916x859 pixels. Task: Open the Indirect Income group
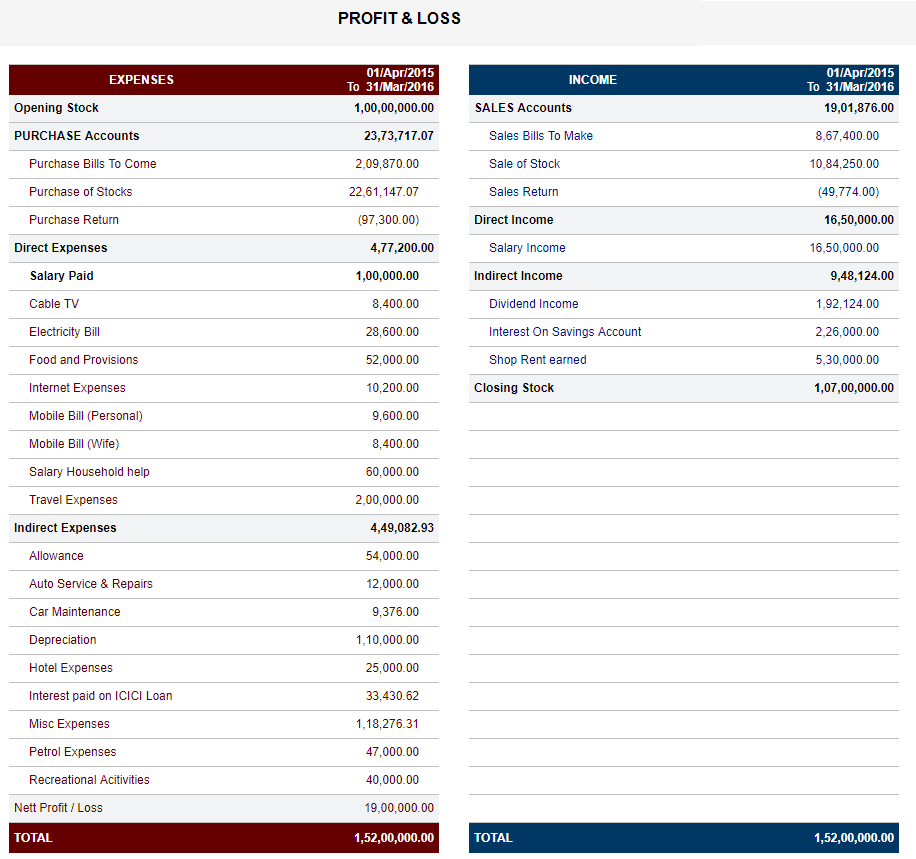[x=518, y=276]
